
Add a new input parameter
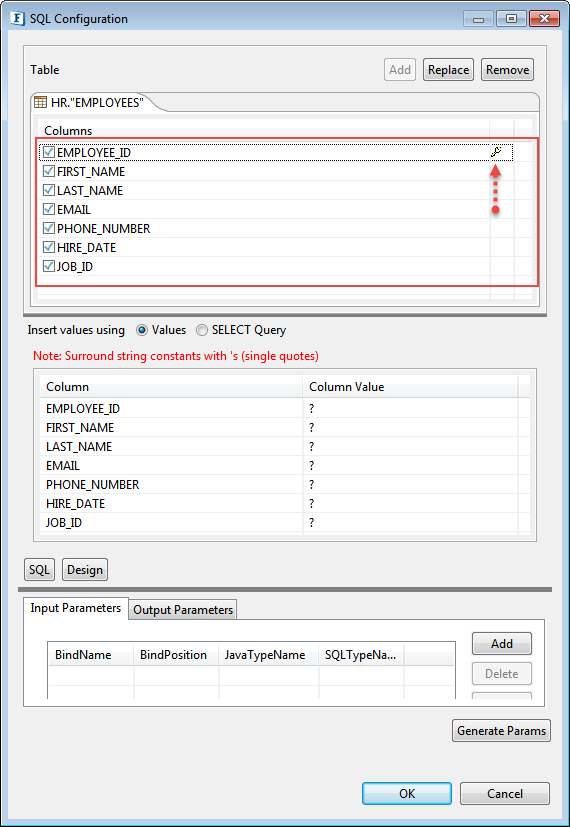pos(501,643)
